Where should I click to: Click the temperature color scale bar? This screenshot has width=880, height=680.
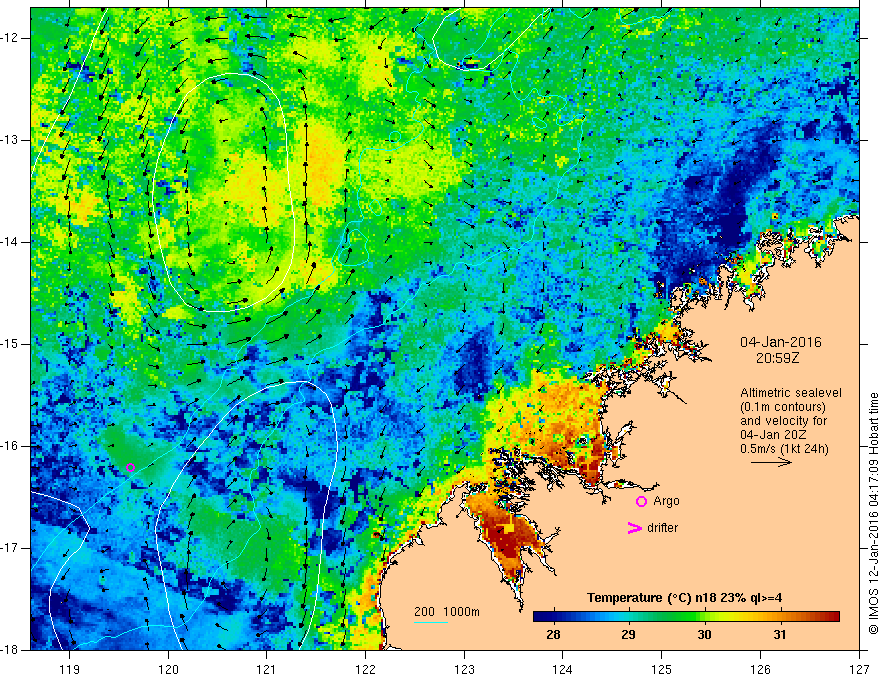pos(686,617)
